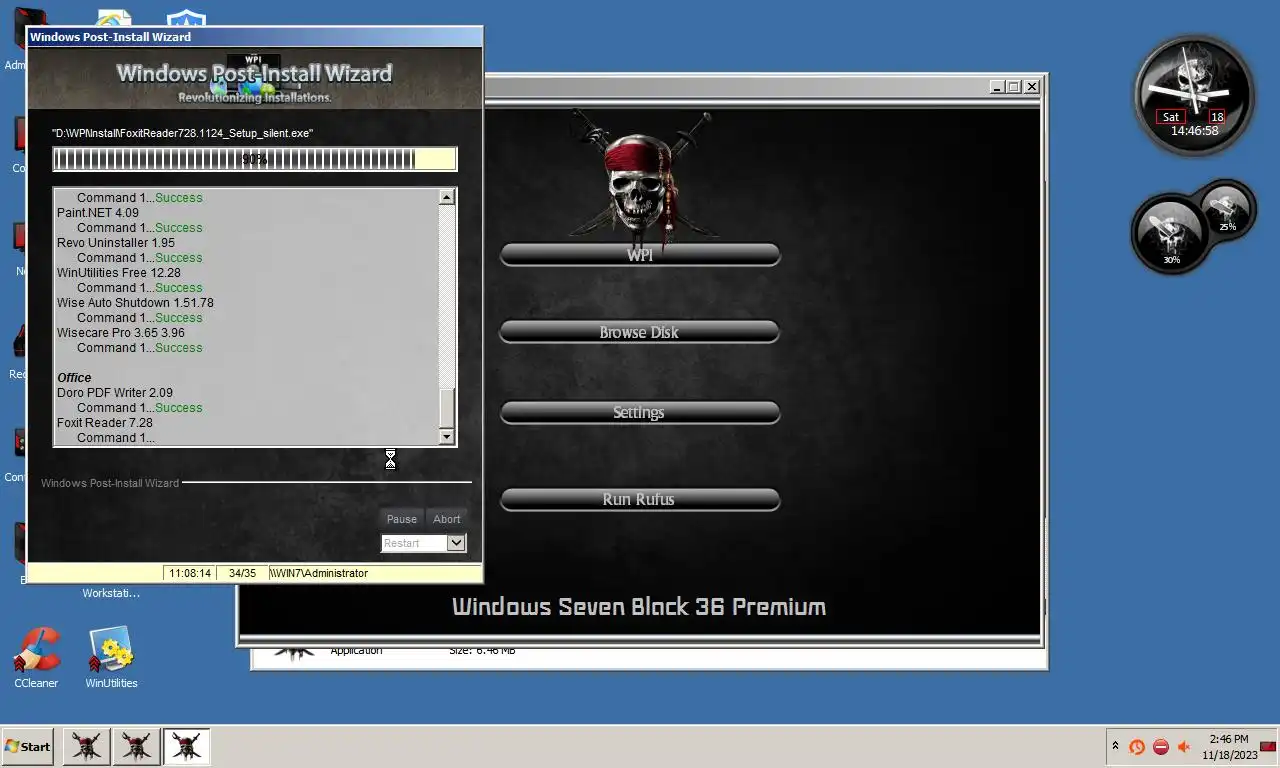Click the Windows Seven Black 36 Premium title
Image resolution: width=1280 pixels, height=768 pixels.
(639, 607)
